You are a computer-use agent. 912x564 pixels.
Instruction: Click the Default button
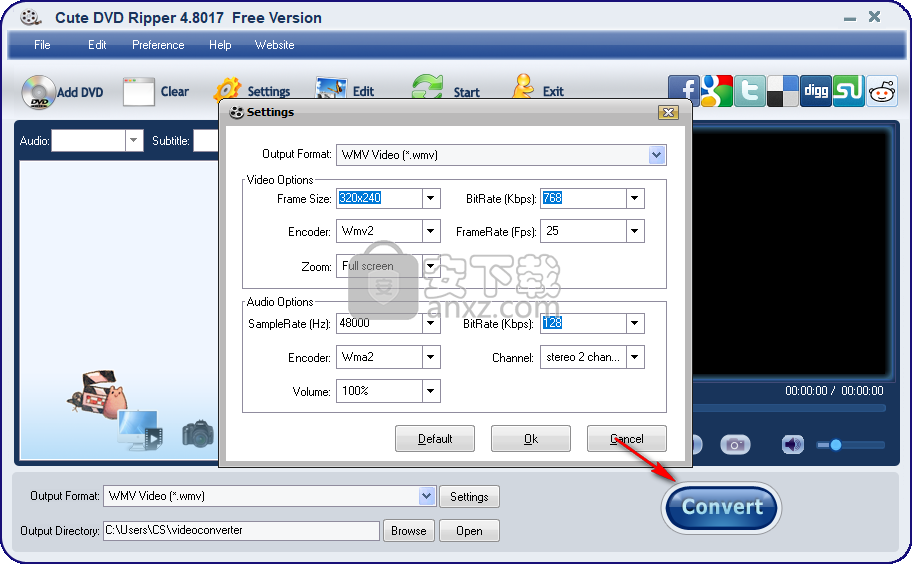(x=435, y=438)
